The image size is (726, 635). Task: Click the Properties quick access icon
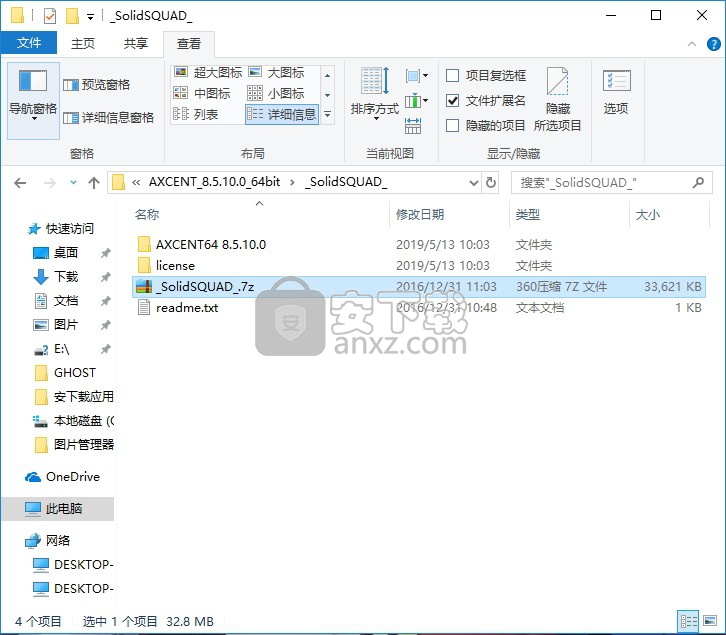[x=50, y=16]
